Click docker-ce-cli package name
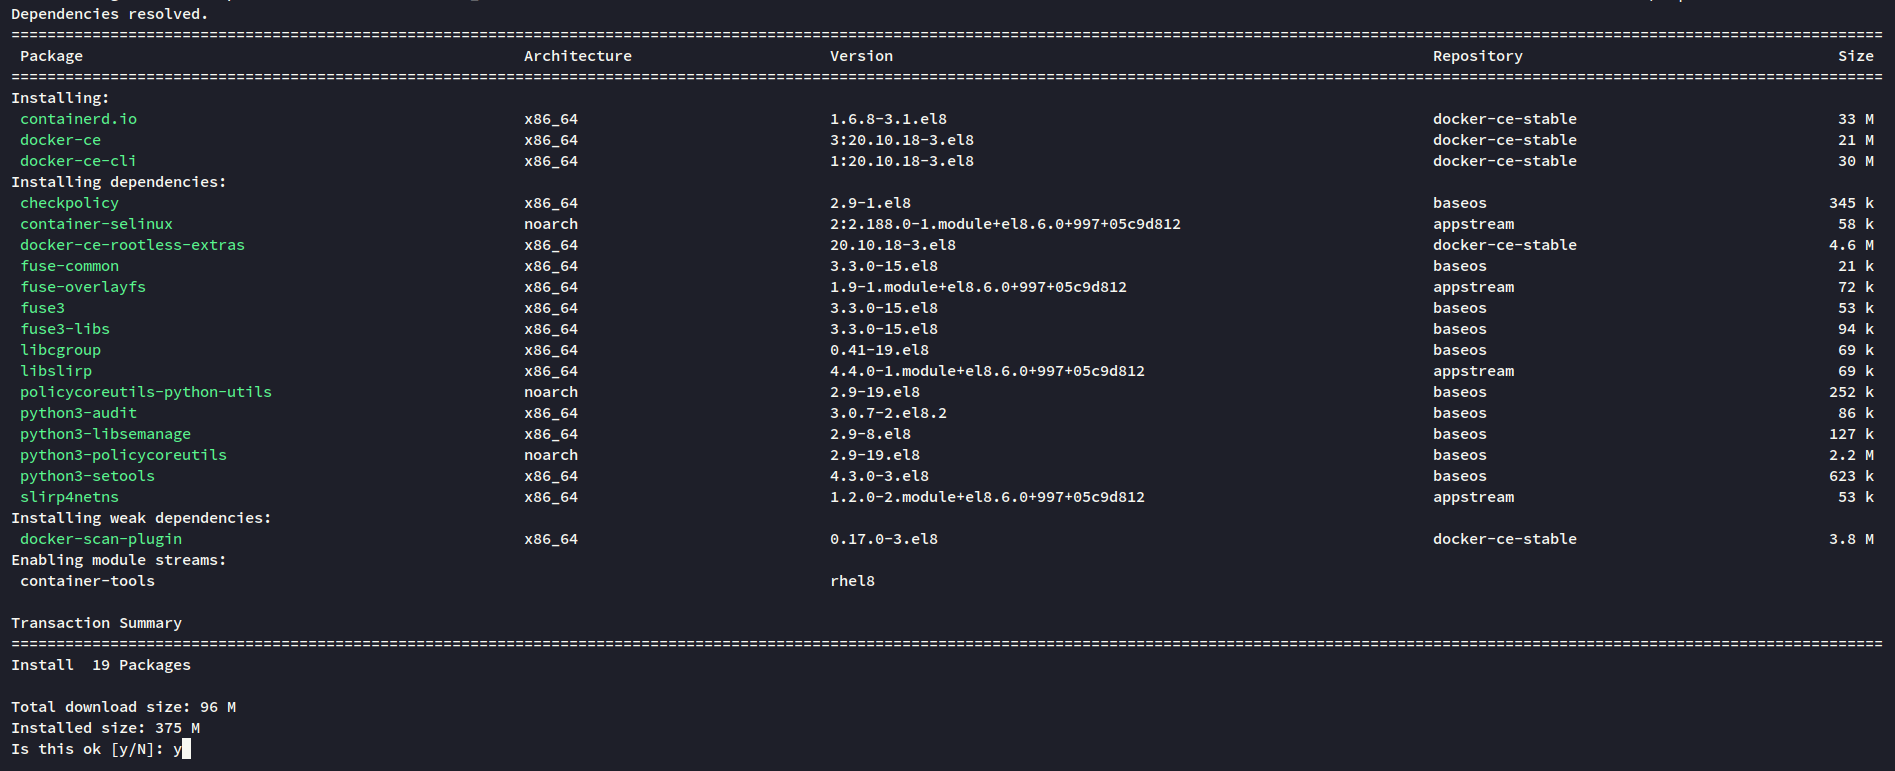The image size is (1895, 771). coord(79,161)
